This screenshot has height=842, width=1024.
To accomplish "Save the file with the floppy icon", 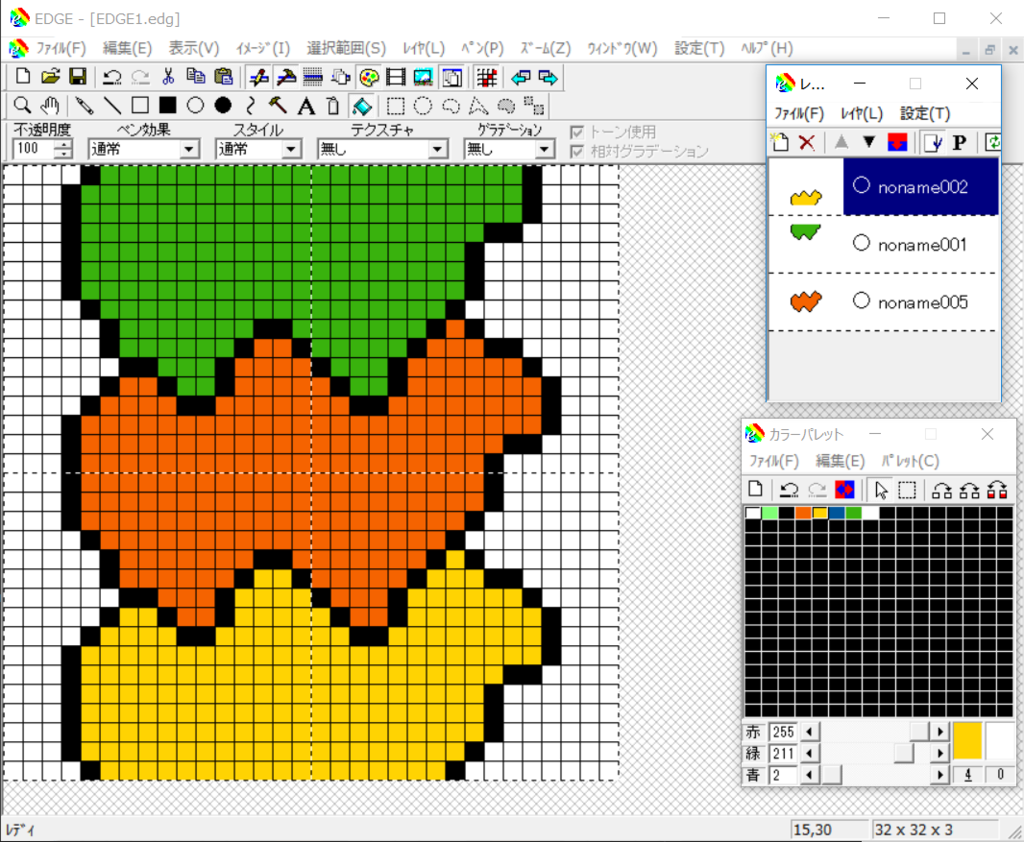I will [78, 77].
